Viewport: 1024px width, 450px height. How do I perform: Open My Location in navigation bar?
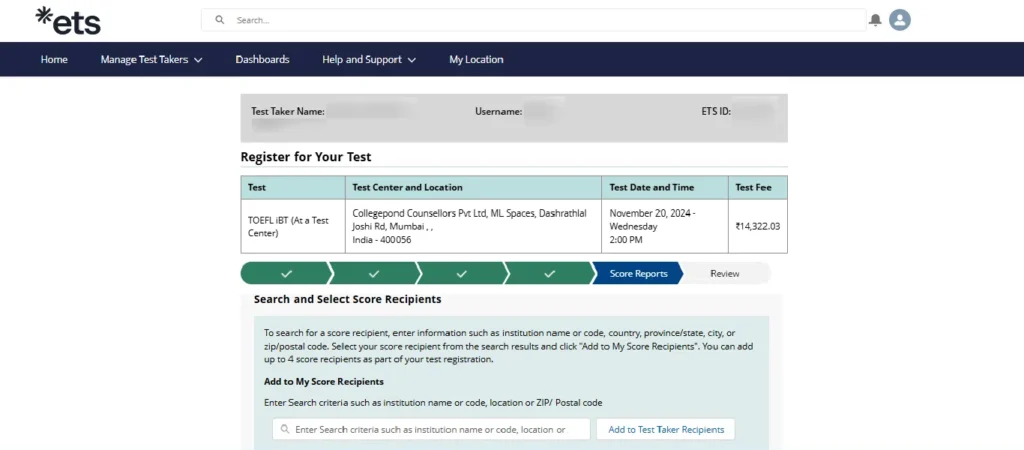tap(476, 59)
